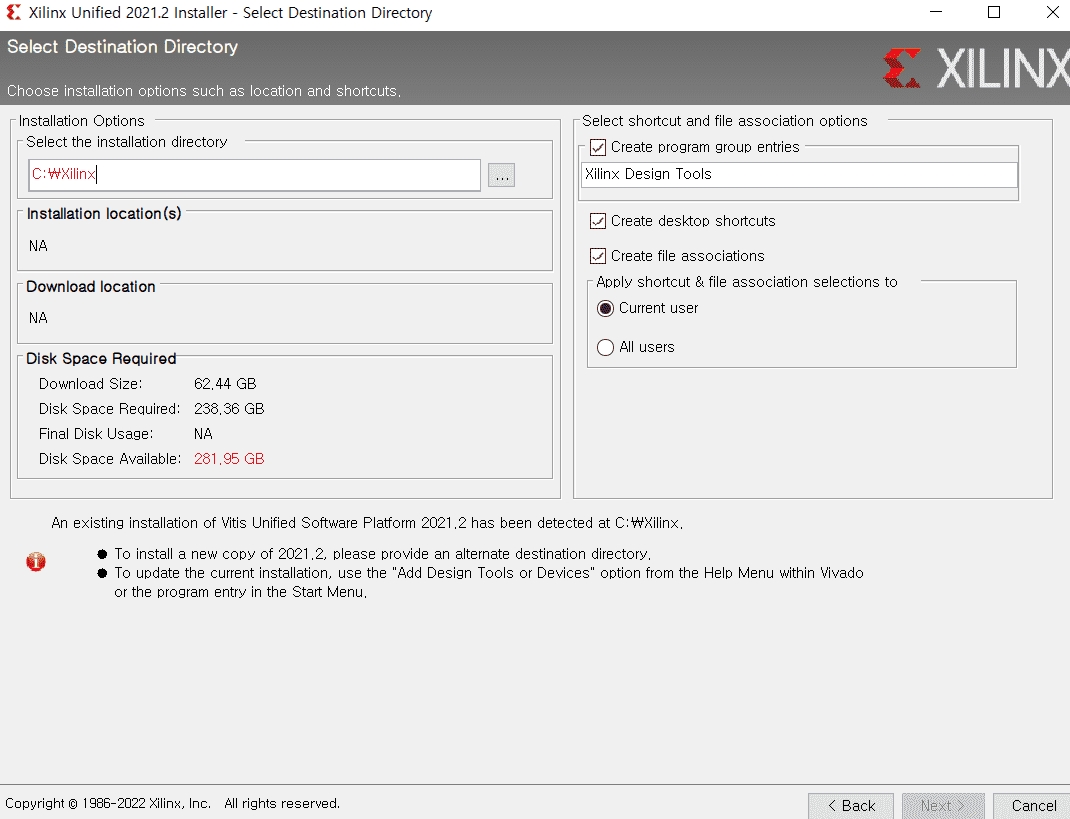Click the Select Destination Directory header title
This screenshot has width=1070, height=819.
click(123, 47)
